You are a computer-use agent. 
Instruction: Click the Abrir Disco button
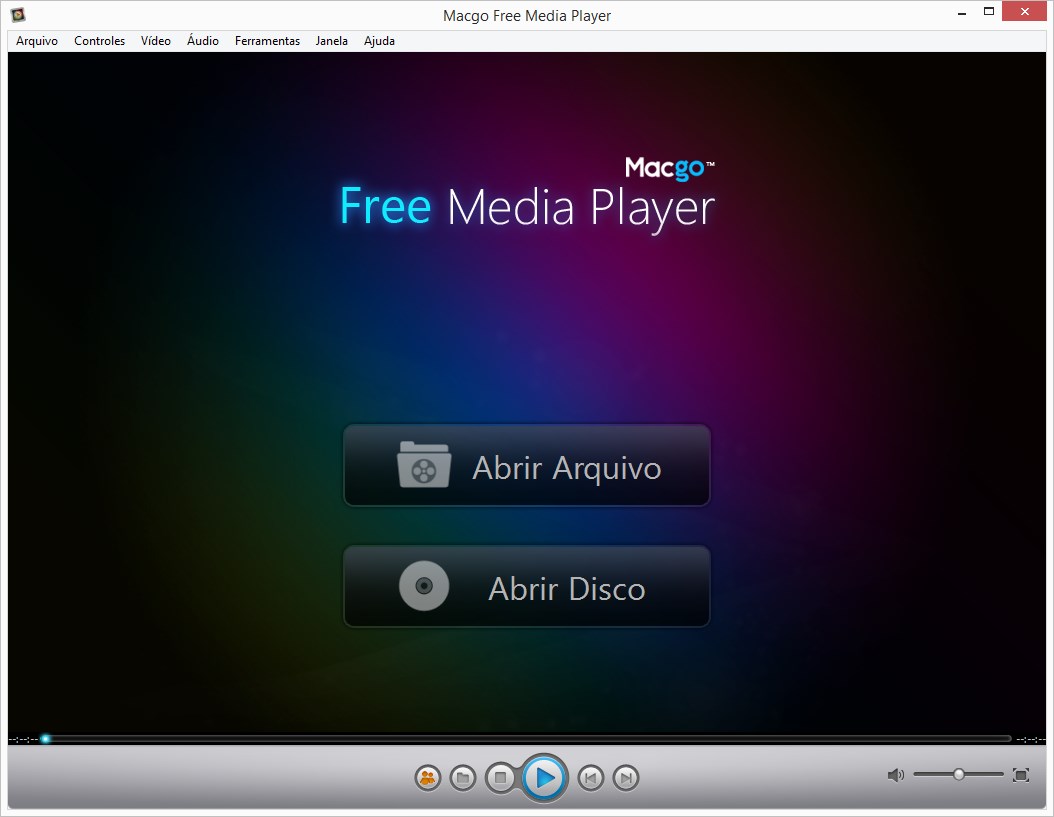[x=527, y=586]
